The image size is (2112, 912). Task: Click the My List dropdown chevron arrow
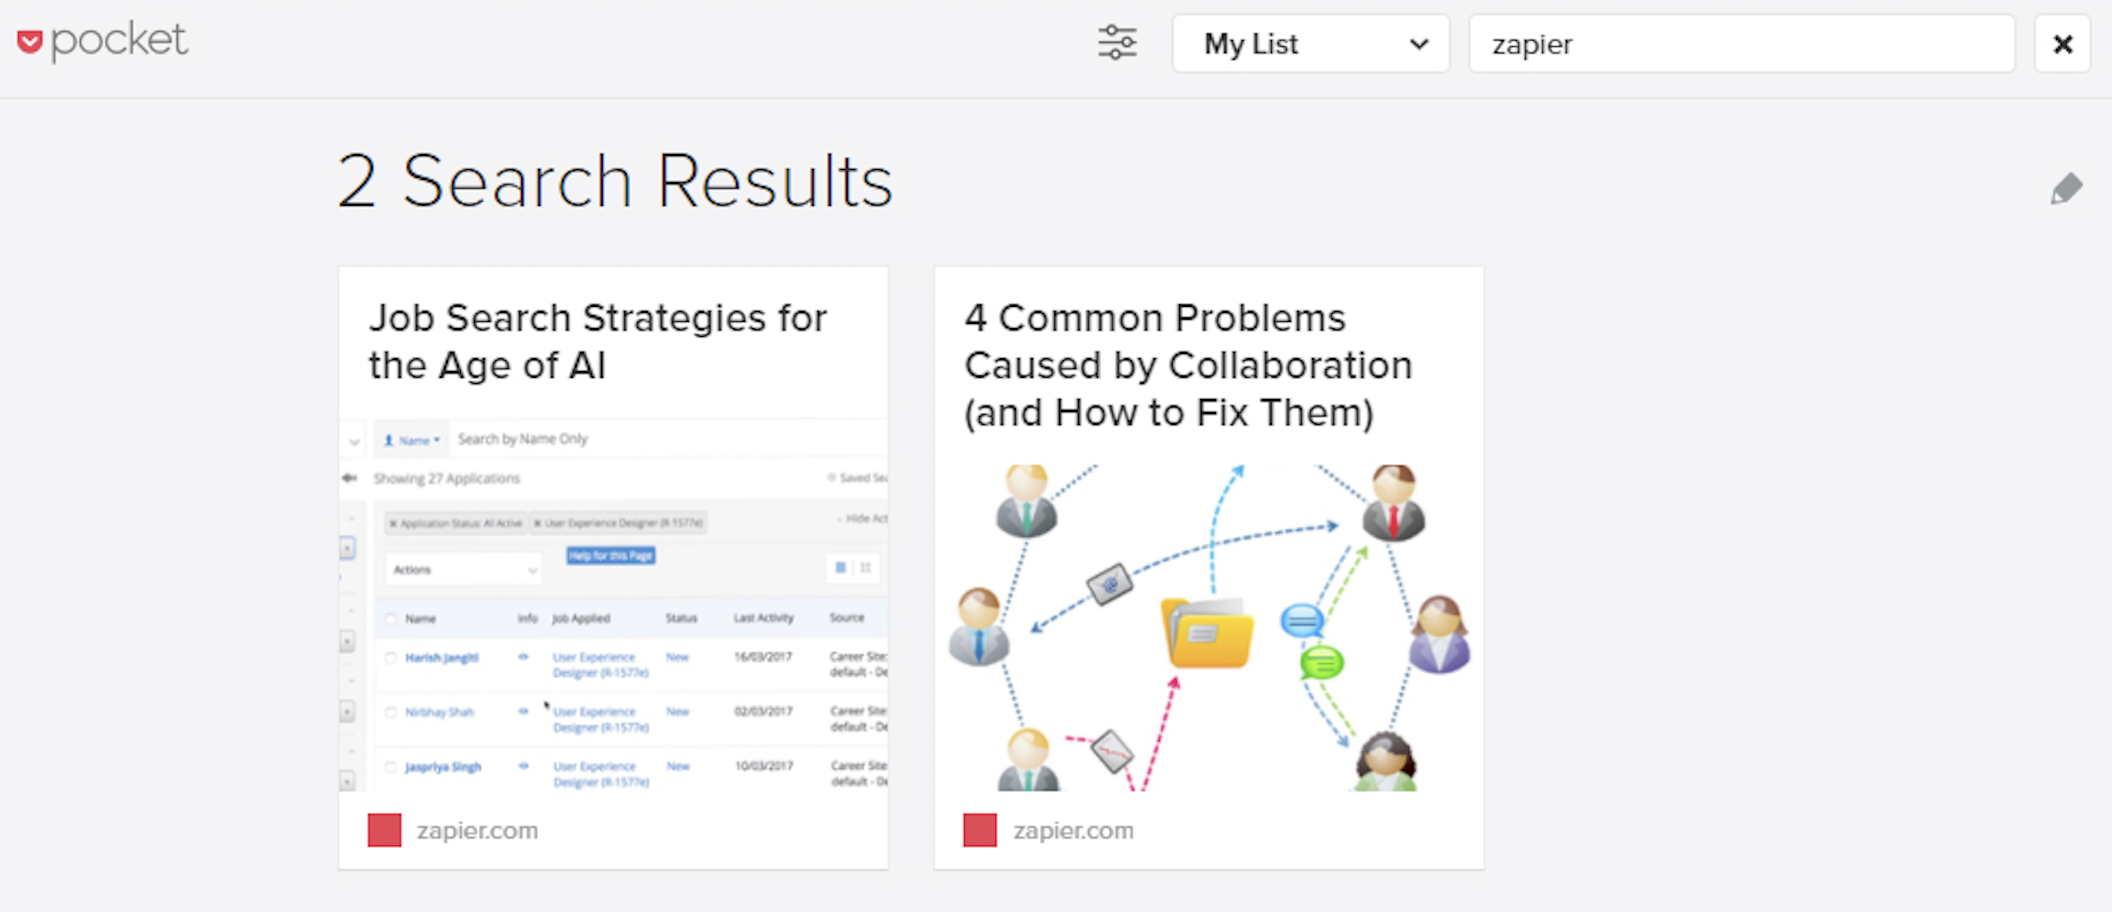[1418, 45]
